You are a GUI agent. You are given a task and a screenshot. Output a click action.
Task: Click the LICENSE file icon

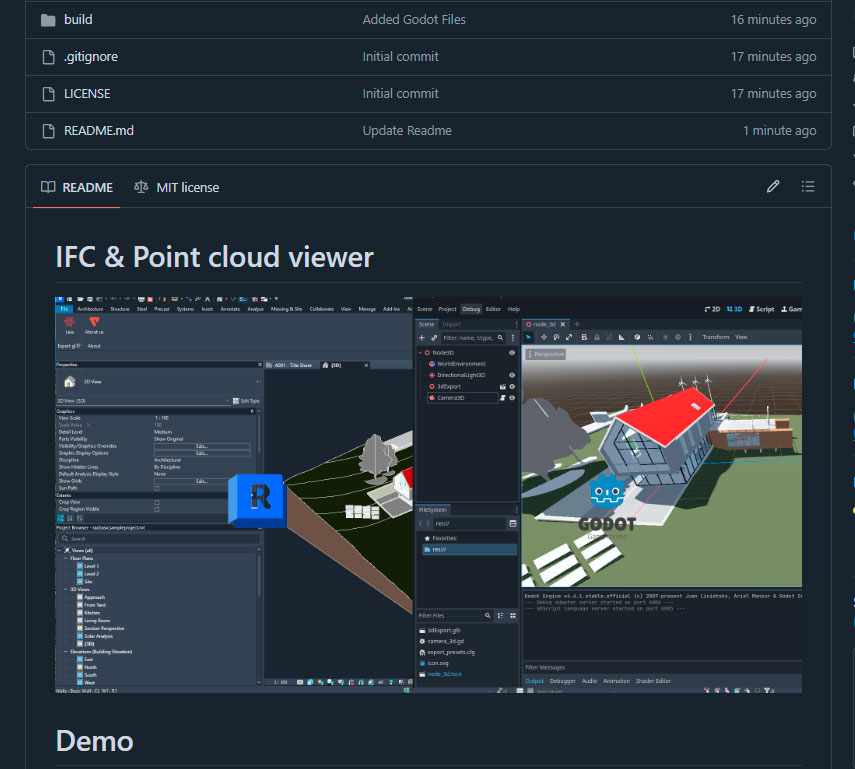(49, 94)
